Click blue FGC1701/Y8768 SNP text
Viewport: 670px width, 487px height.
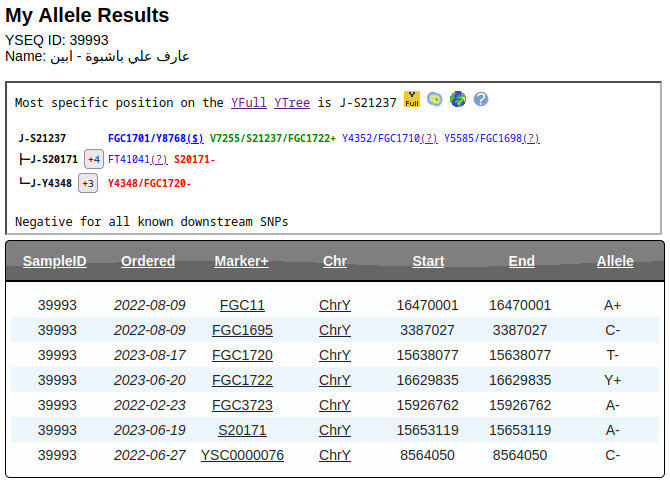(147, 138)
